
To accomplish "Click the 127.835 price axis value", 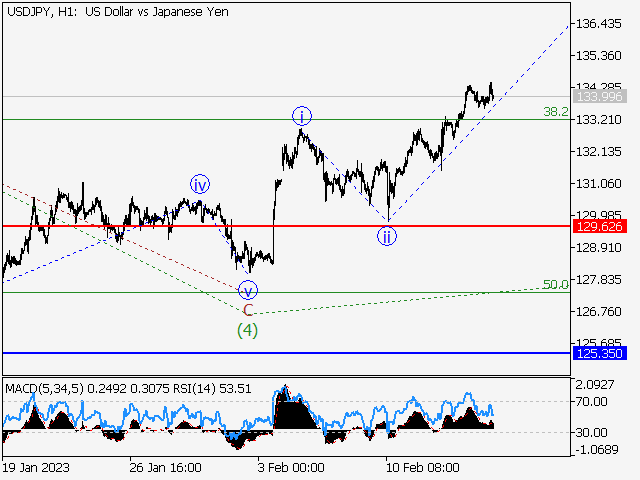I will coord(598,280).
